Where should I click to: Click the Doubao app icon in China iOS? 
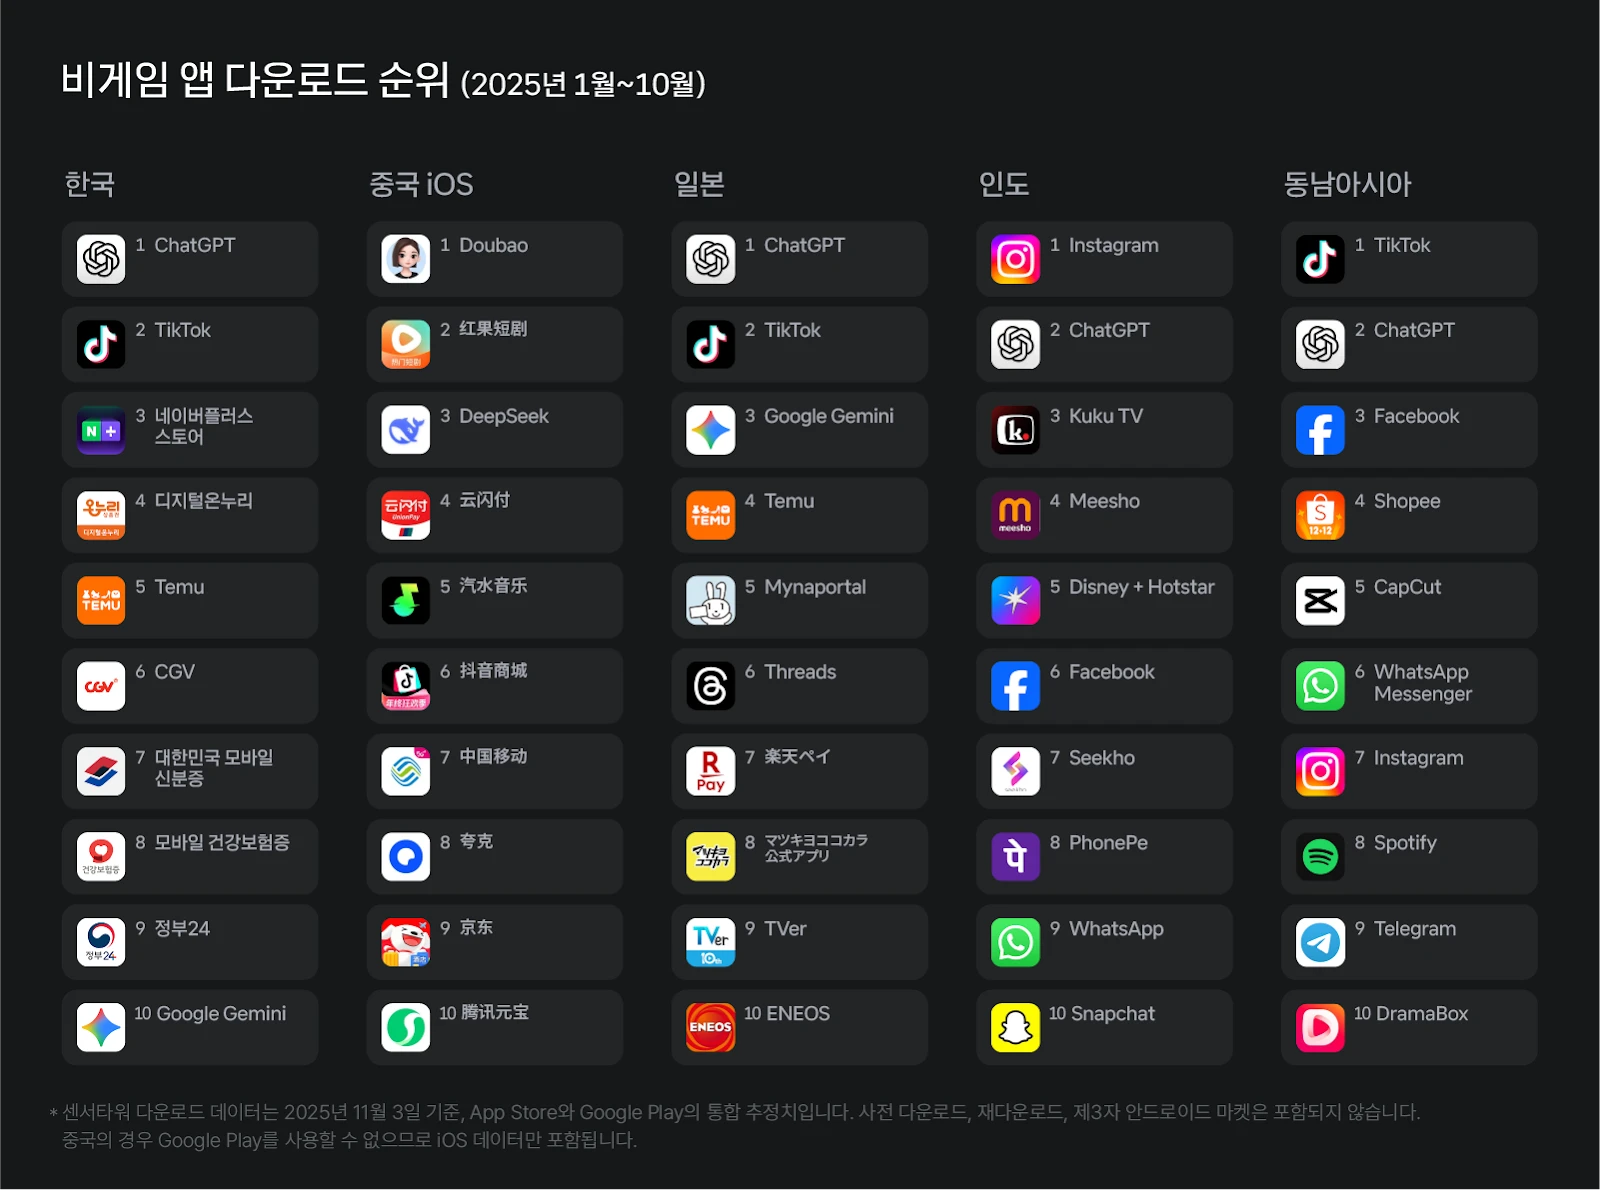click(x=406, y=259)
